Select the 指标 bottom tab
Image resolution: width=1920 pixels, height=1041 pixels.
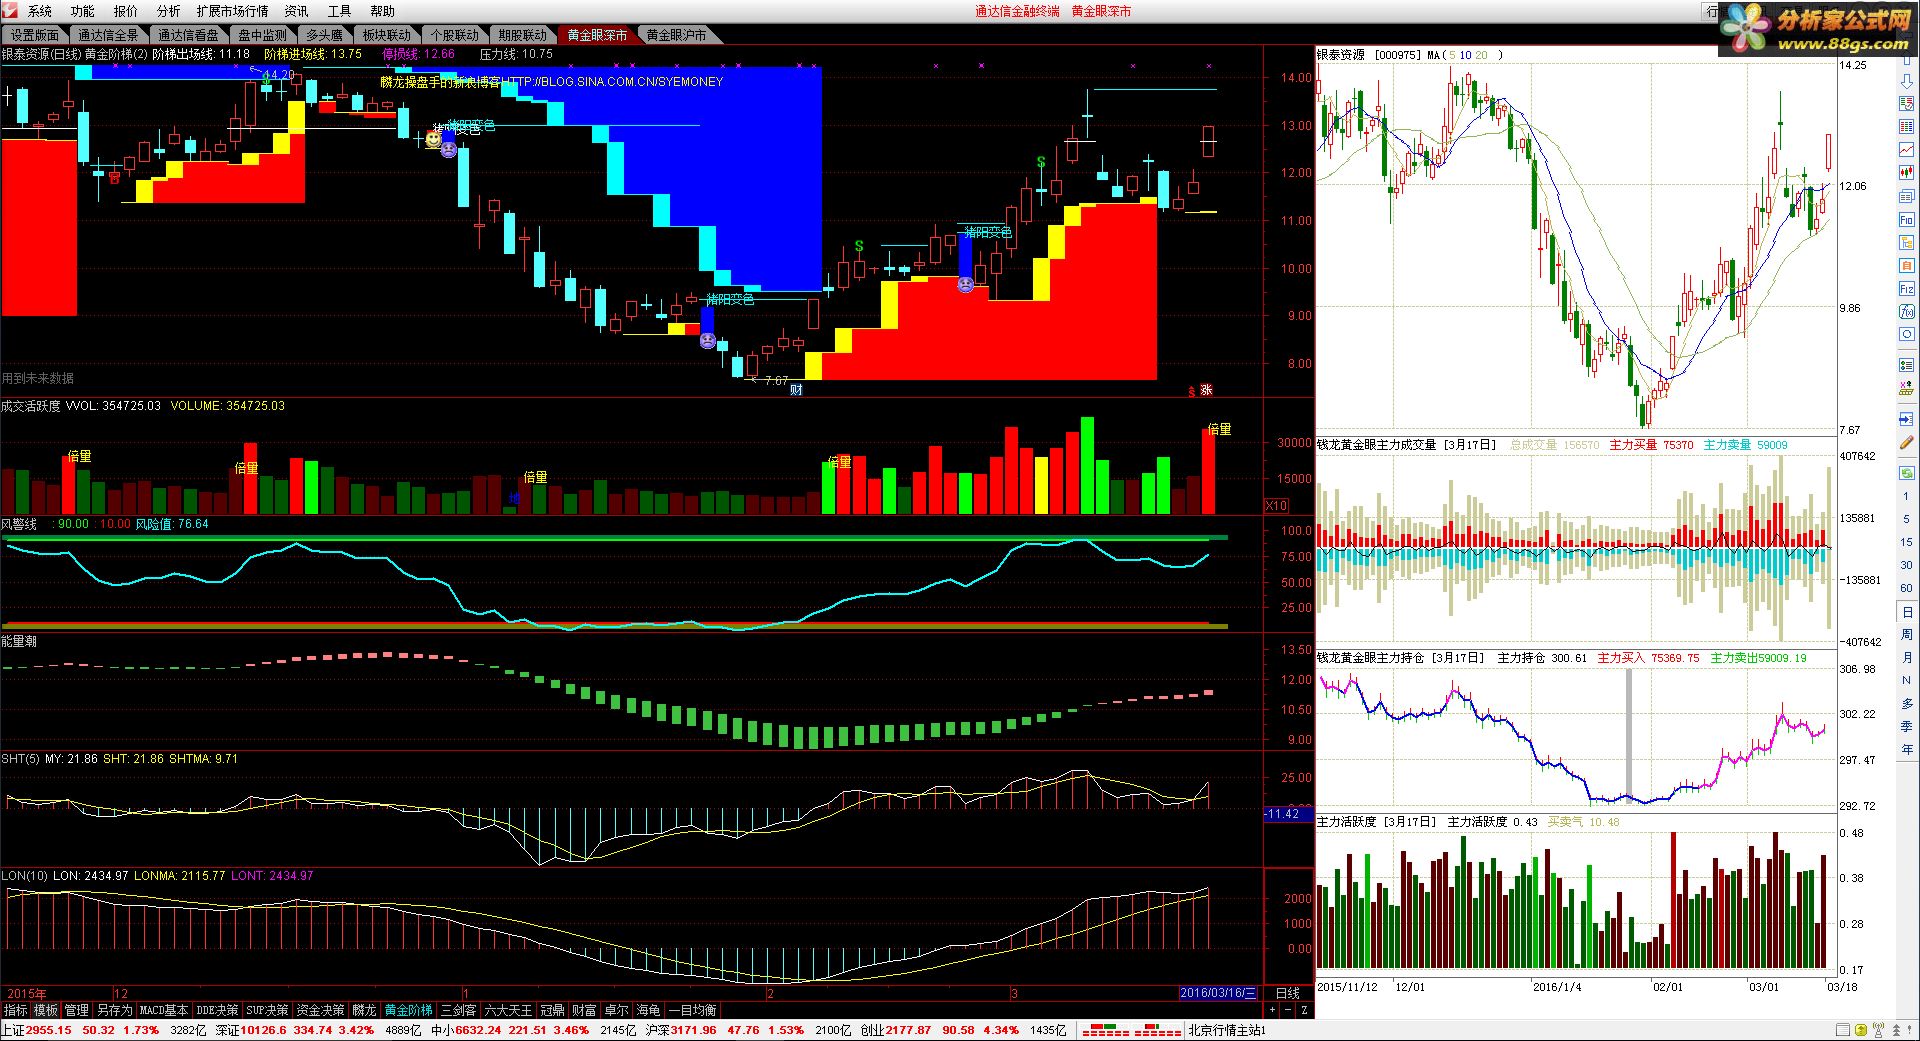click(x=15, y=1010)
